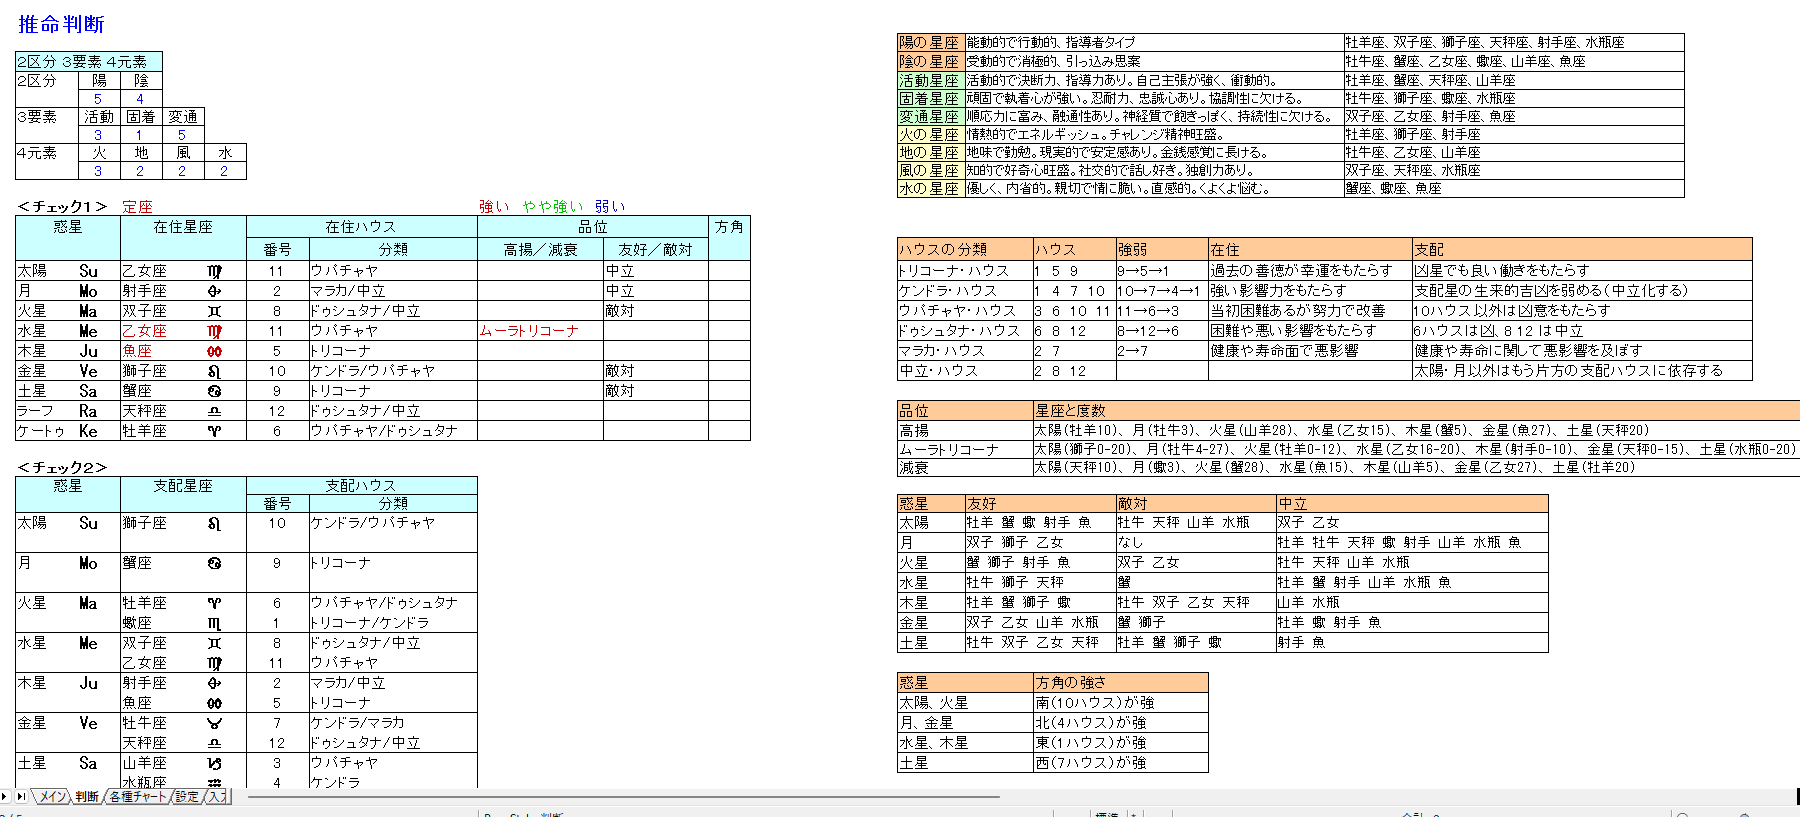Click the 推命判断 title cell
The height and width of the screenshot is (817, 1800).
[61, 24]
